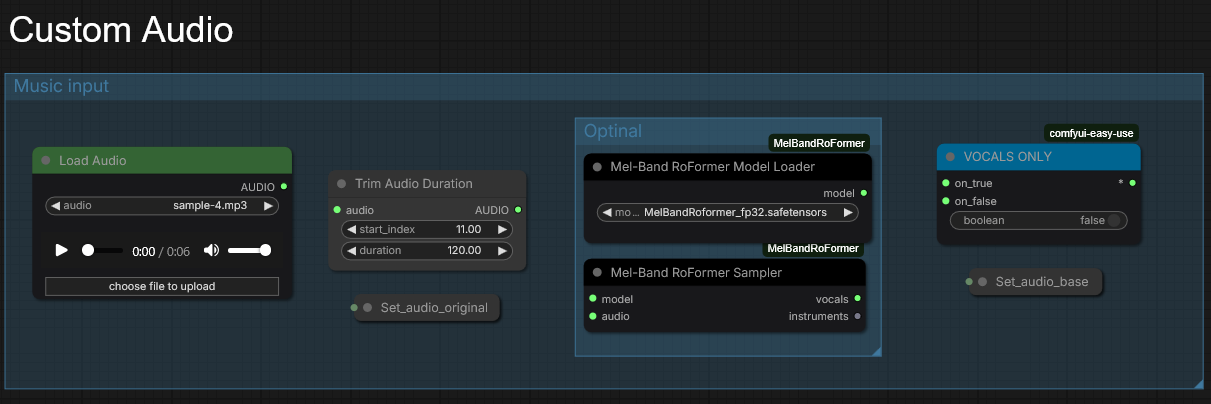Click comfyui-easy-use badge

pyautogui.click(x=1092, y=133)
